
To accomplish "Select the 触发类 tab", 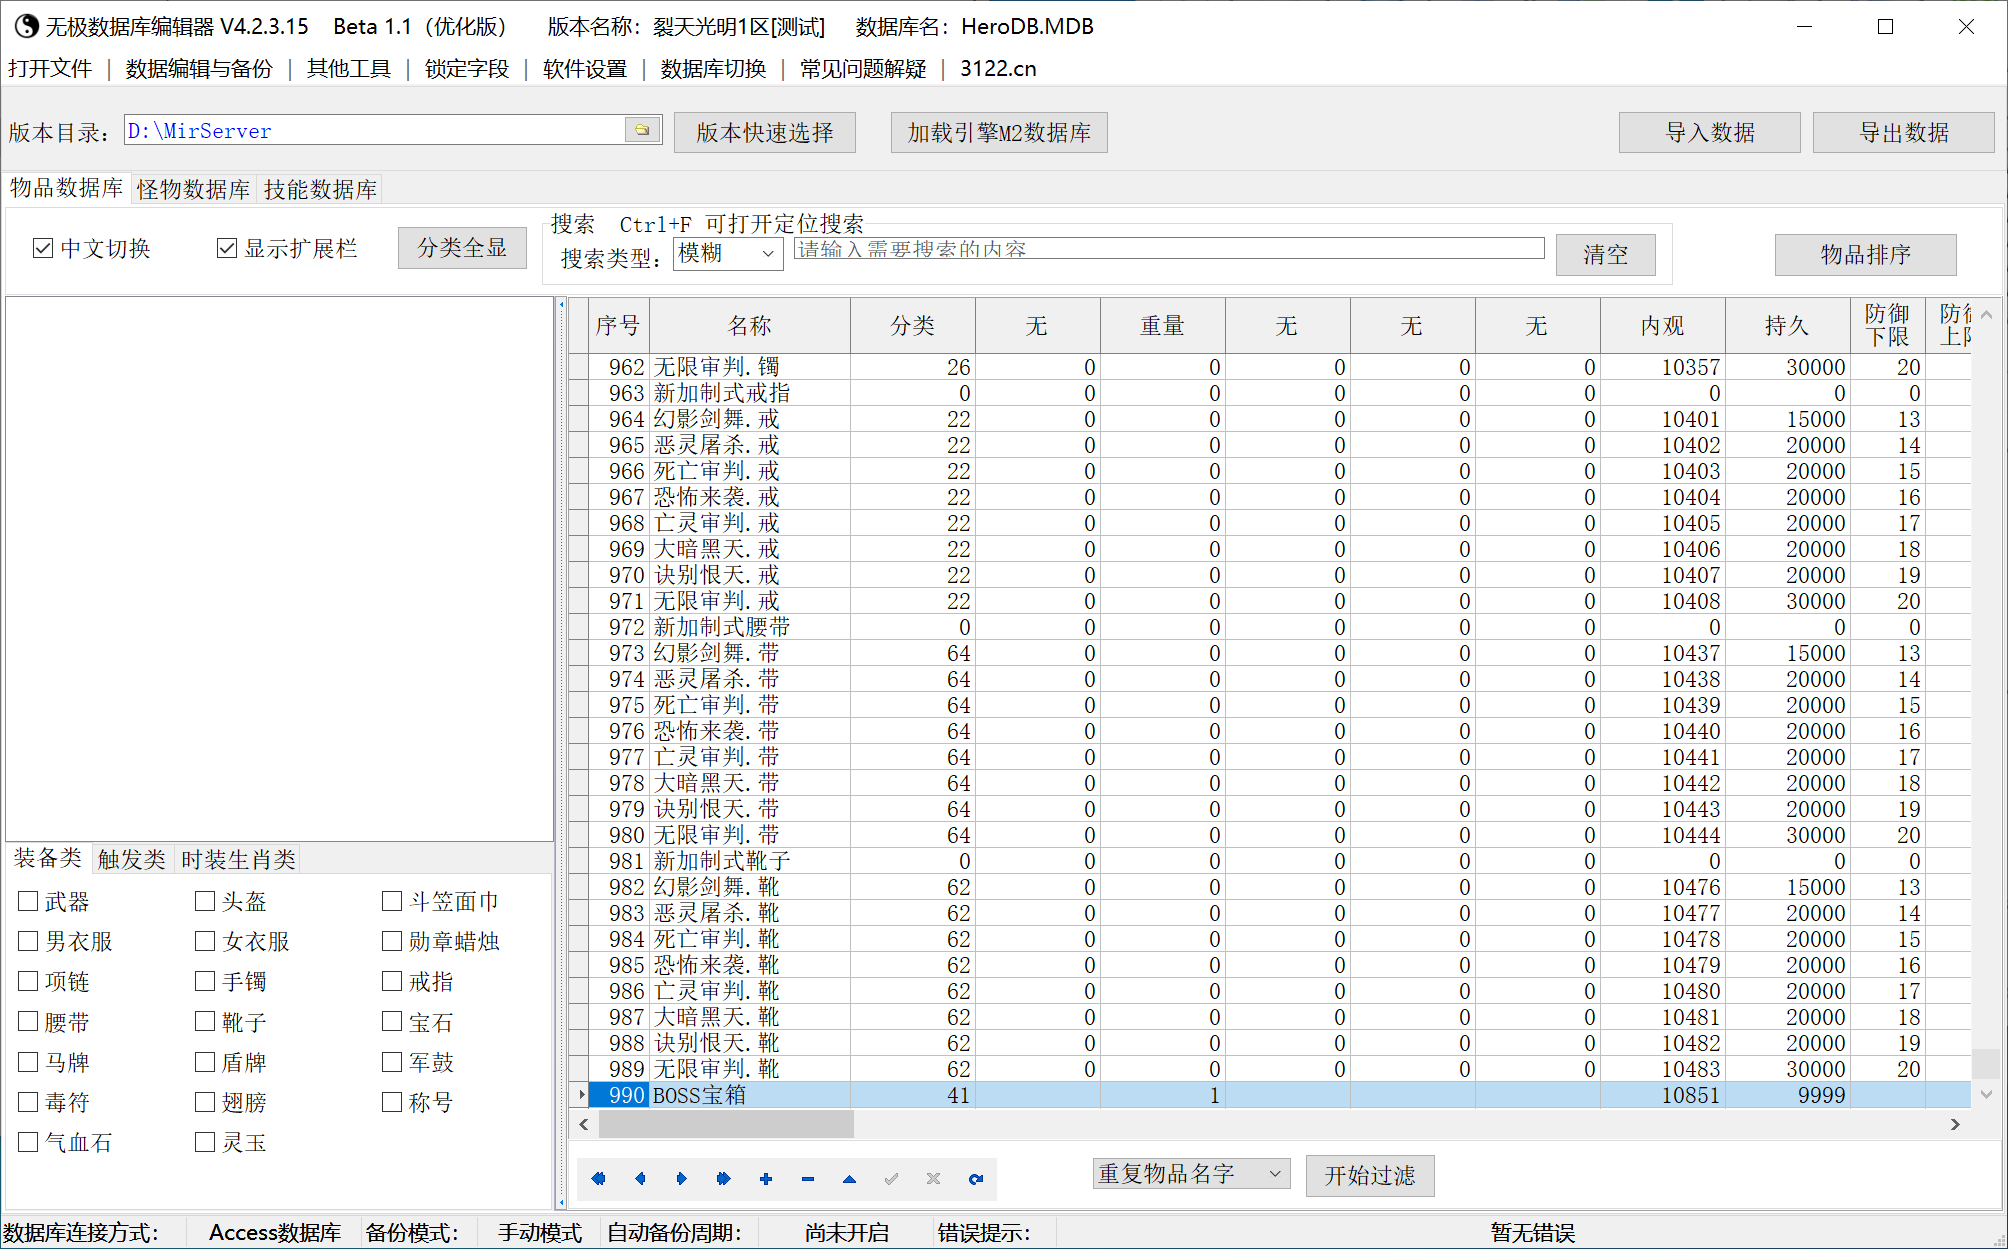I will (x=132, y=859).
